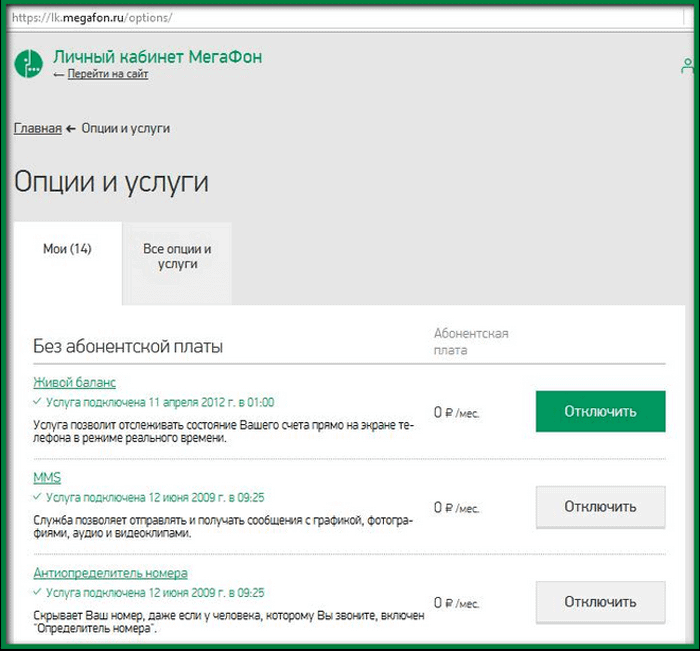
Task: Click the 'Без абонентской платы' section heading
Action: pyautogui.click(x=128, y=346)
